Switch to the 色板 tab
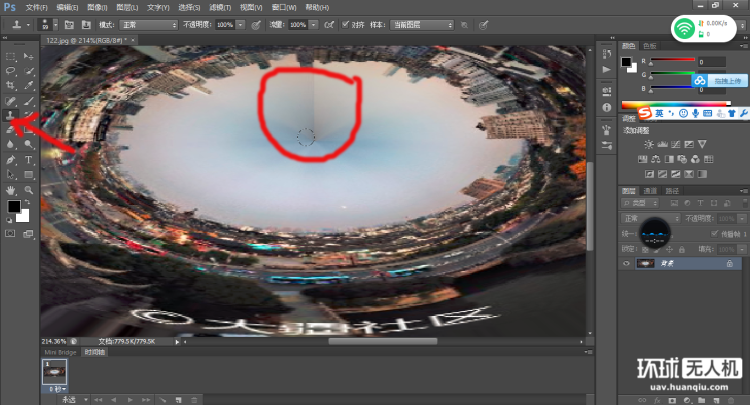This screenshot has width=750, height=405. click(x=651, y=45)
